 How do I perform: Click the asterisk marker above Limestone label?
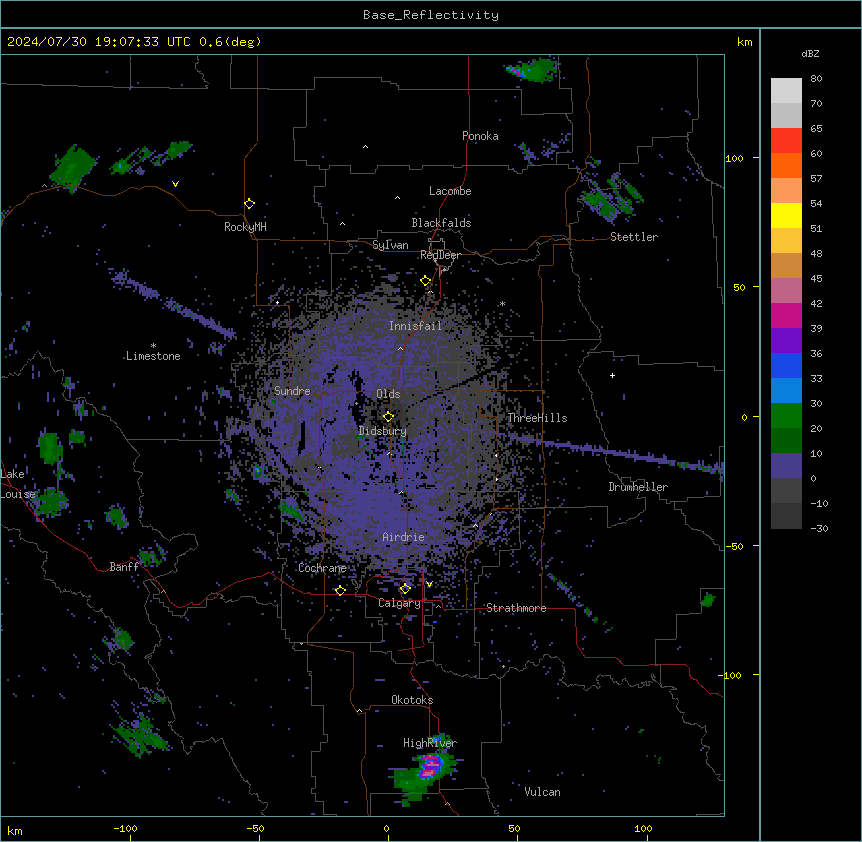[x=153, y=346]
